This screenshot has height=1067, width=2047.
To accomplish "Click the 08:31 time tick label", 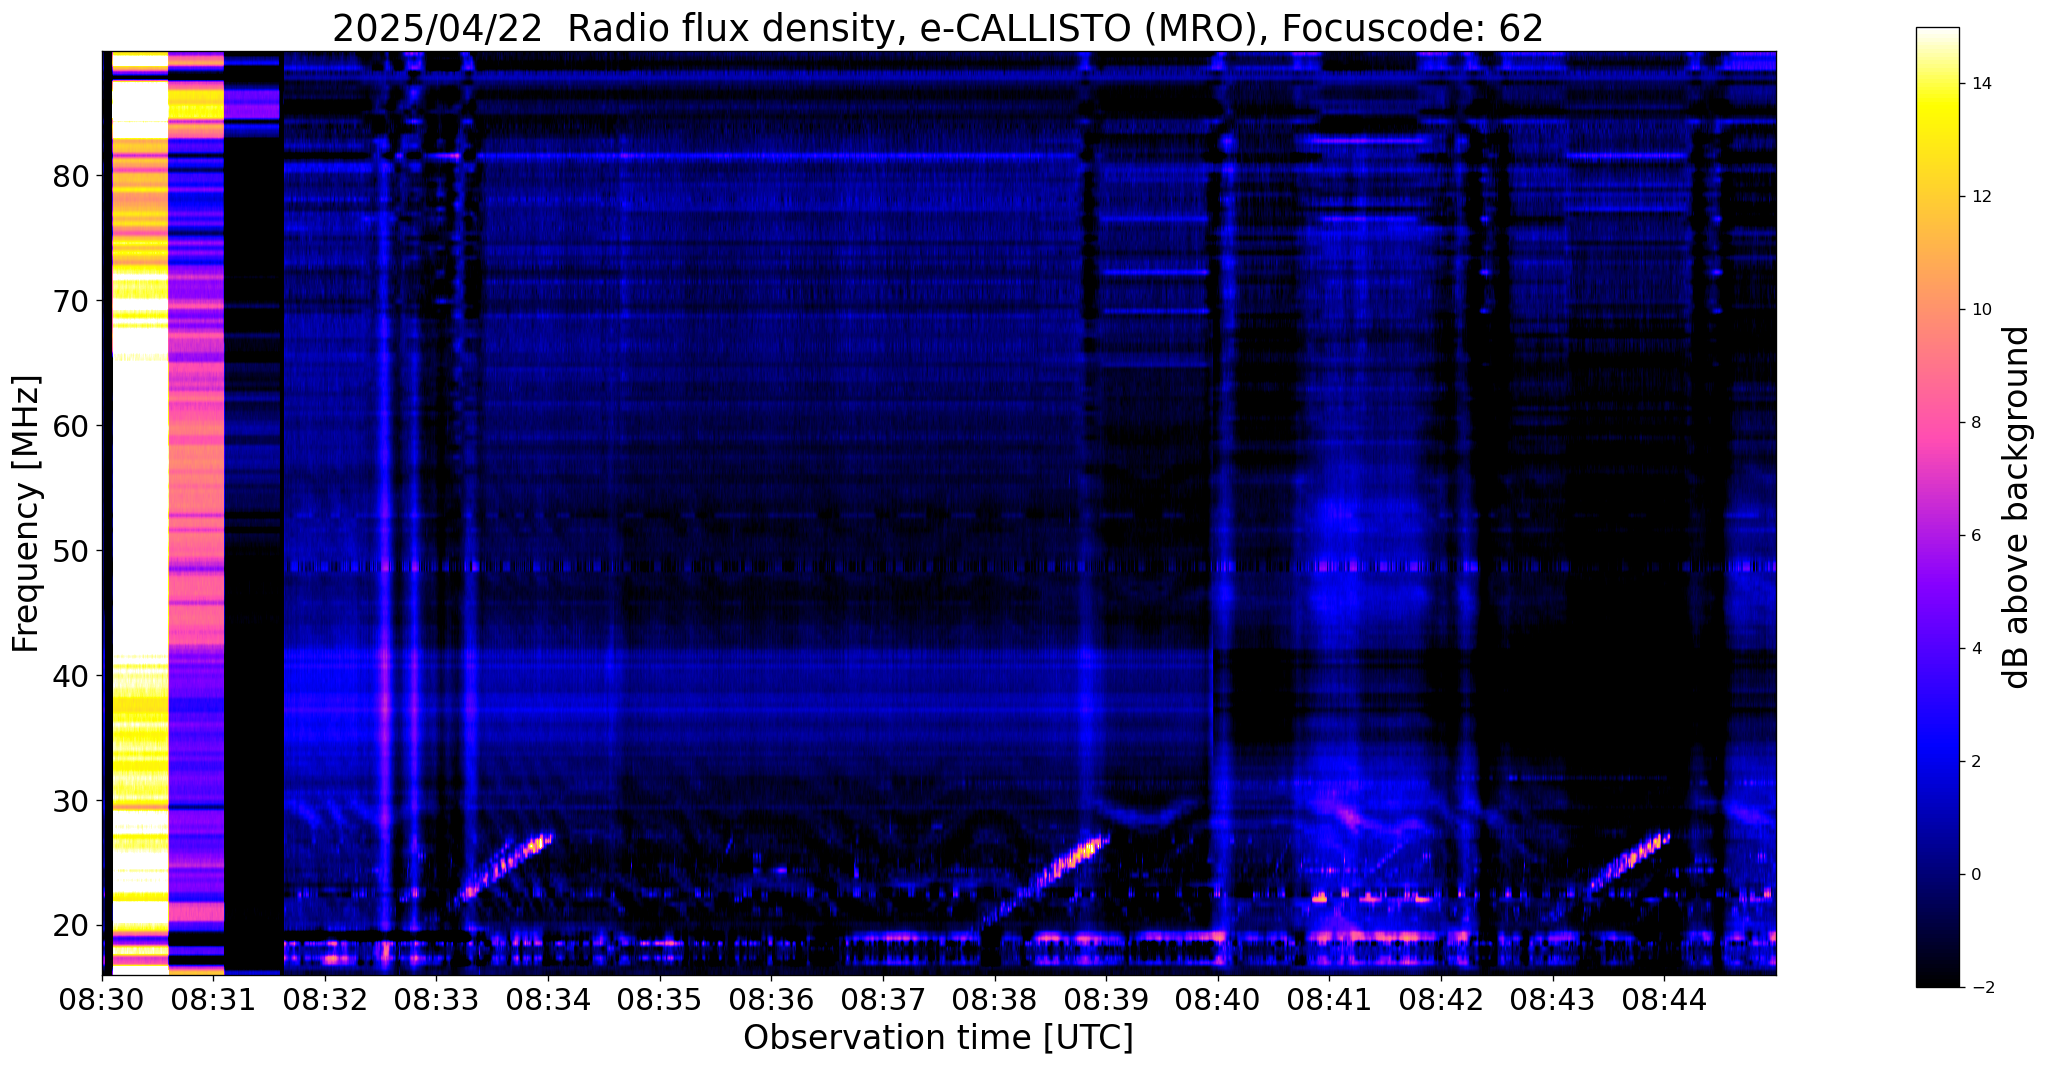I will [213, 999].
